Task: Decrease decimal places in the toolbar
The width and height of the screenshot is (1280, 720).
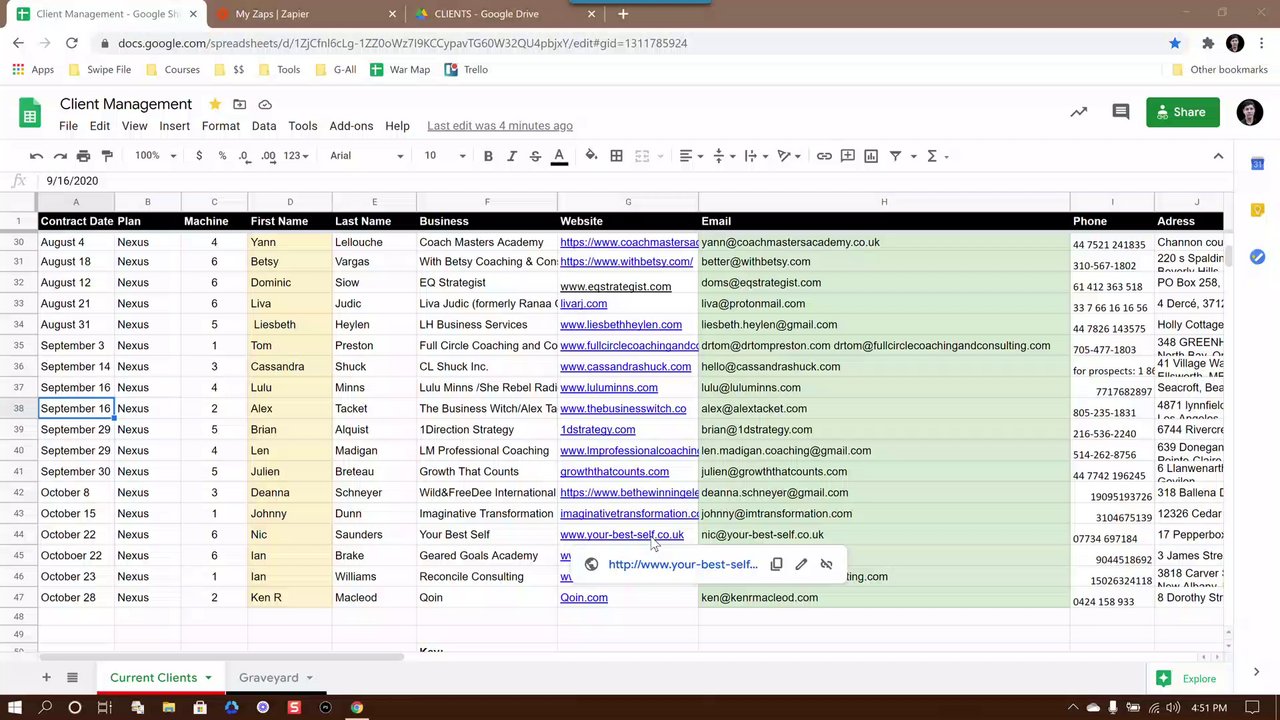Action: coord(244,156)
